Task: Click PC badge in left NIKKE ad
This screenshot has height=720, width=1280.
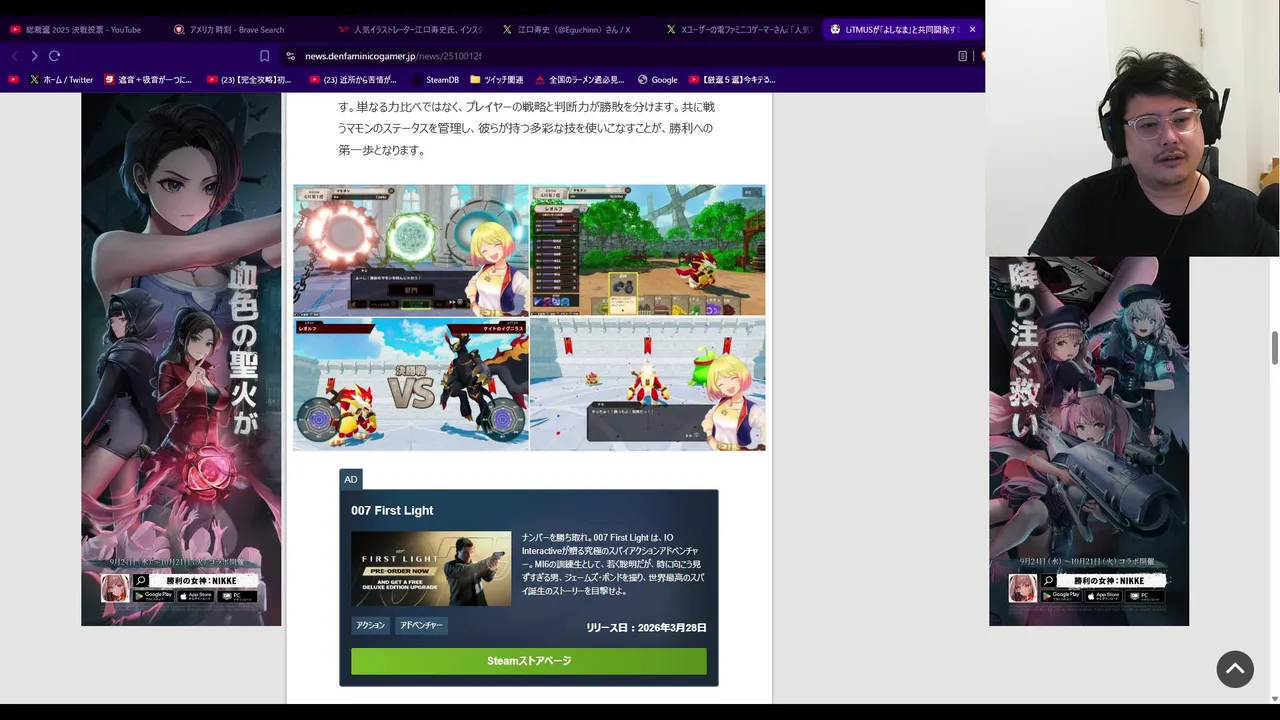Action: tap(237, 596)
